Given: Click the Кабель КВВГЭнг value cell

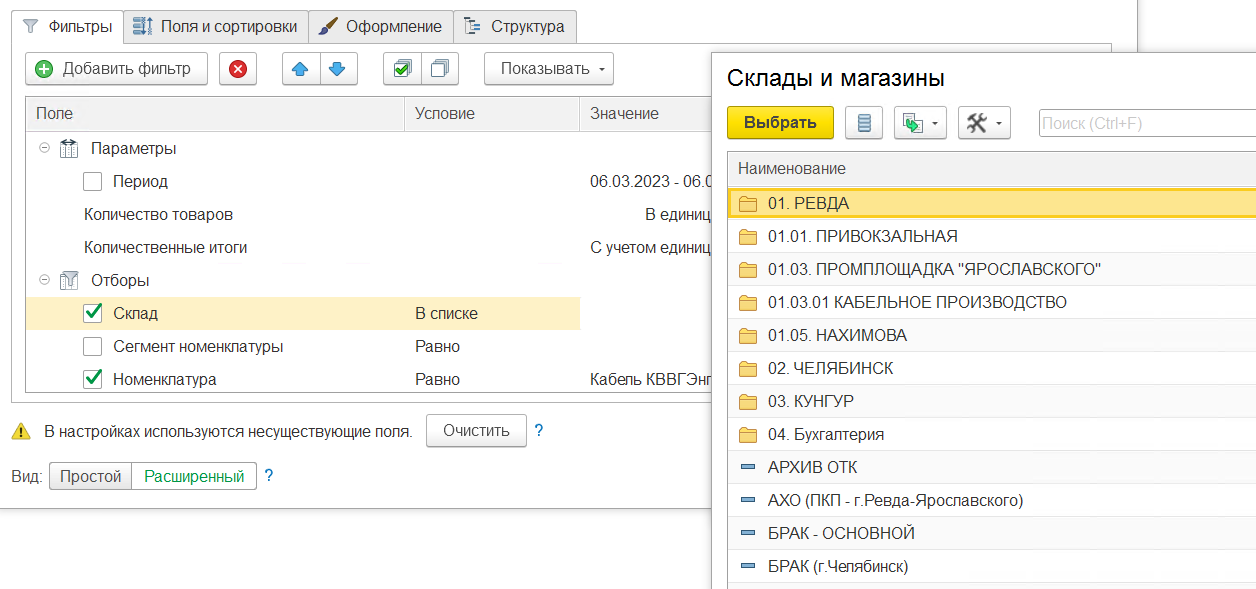Looking at the screenshot, I should (649, 379).
